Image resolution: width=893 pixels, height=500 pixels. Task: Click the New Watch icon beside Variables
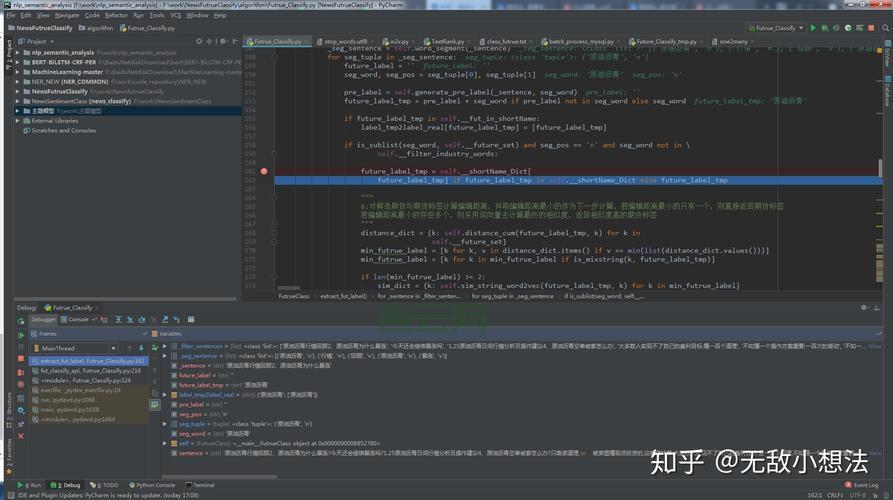click(155, 347)
